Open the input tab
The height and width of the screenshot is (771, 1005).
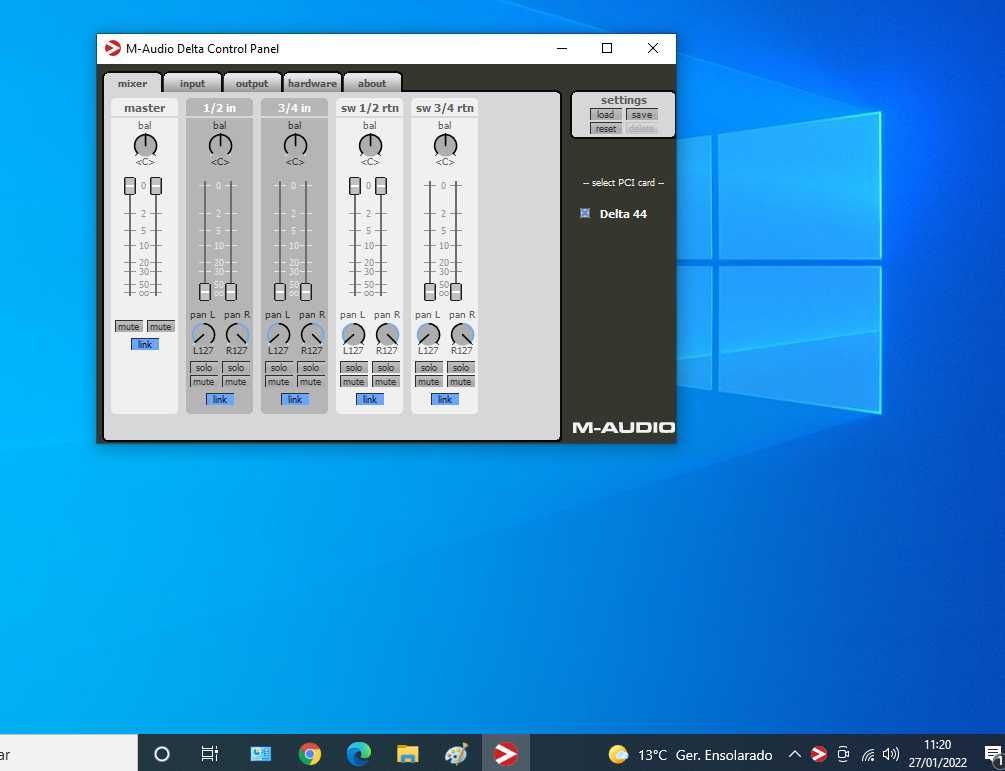coord(192,83)
